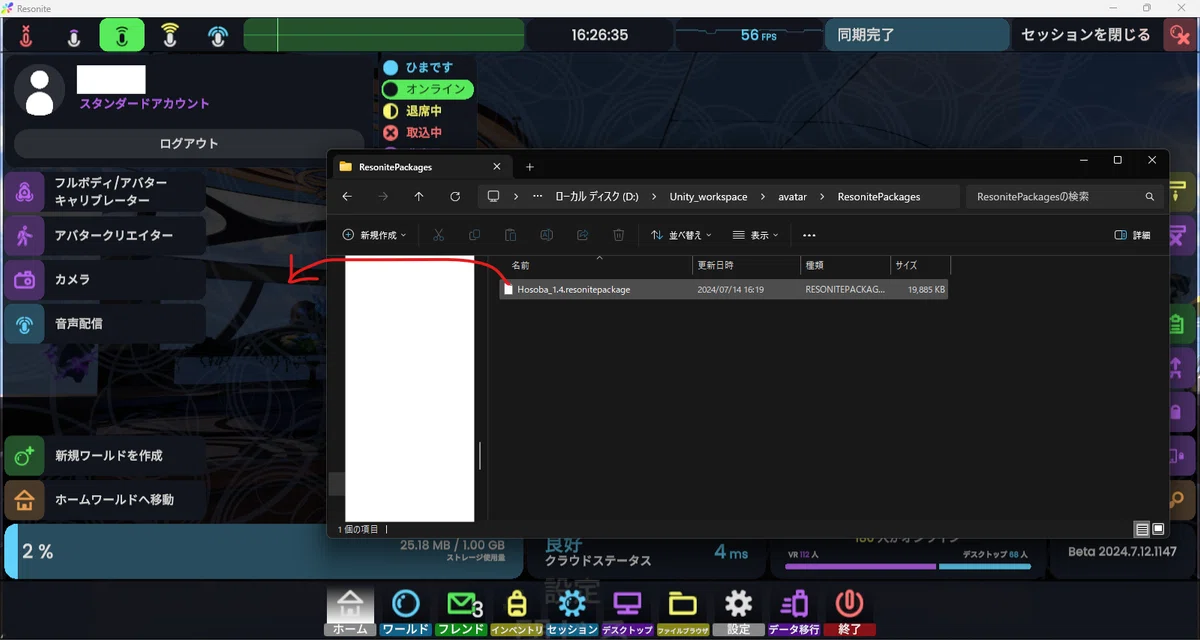The height and width of the screenshot is (640, 1200).
Task: Open the デスクトップ dash tab
Action: point(627,611)
